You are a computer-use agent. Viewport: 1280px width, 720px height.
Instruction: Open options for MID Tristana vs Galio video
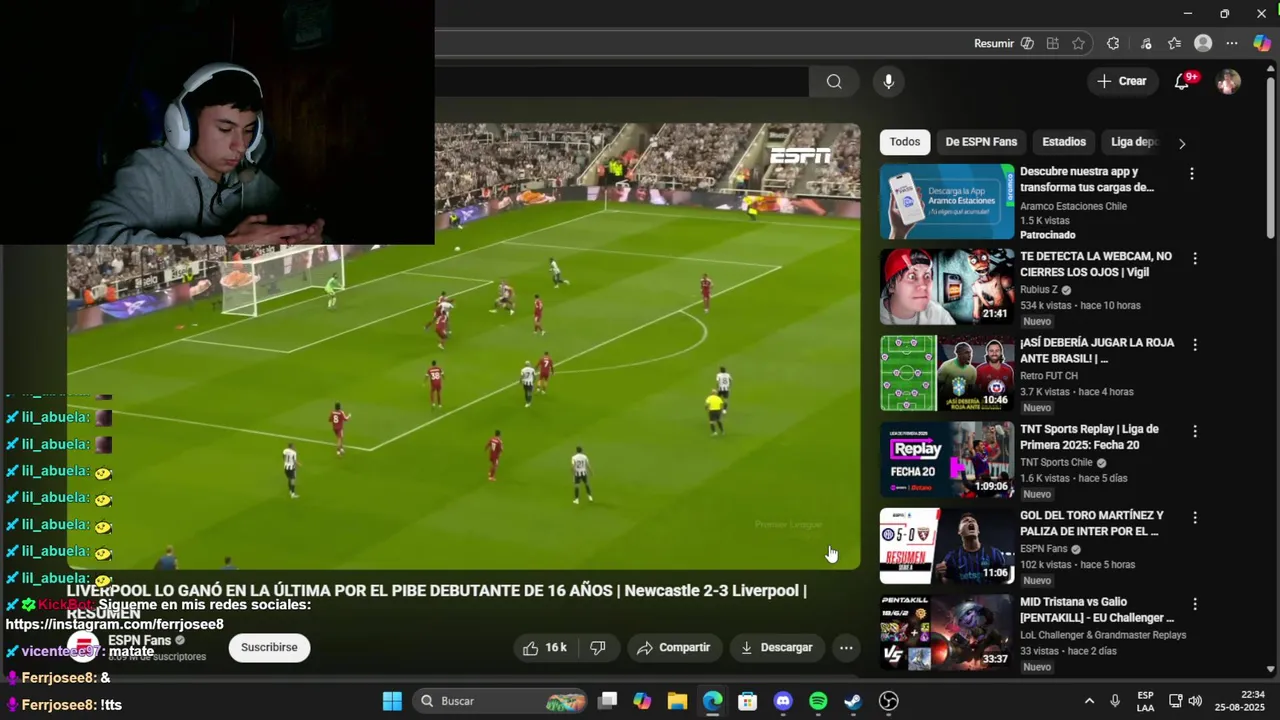[1194, 604]
